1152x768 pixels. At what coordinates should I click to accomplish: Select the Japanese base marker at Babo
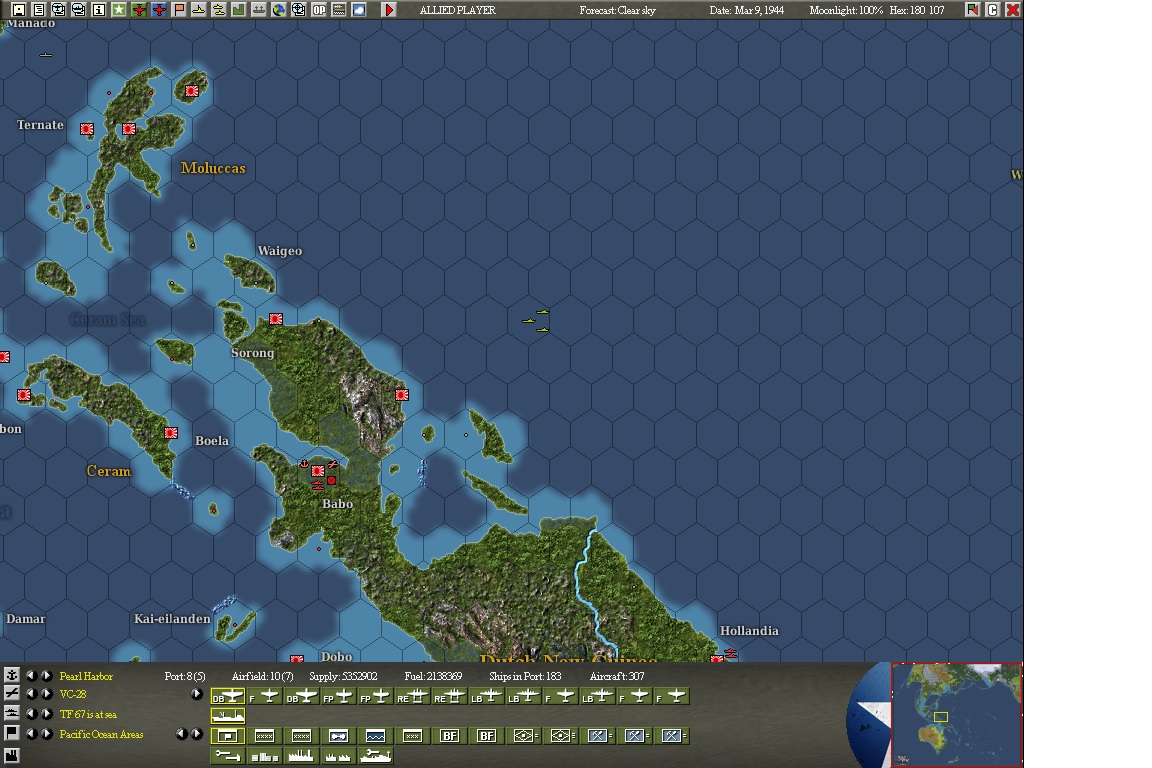(318, 471)
